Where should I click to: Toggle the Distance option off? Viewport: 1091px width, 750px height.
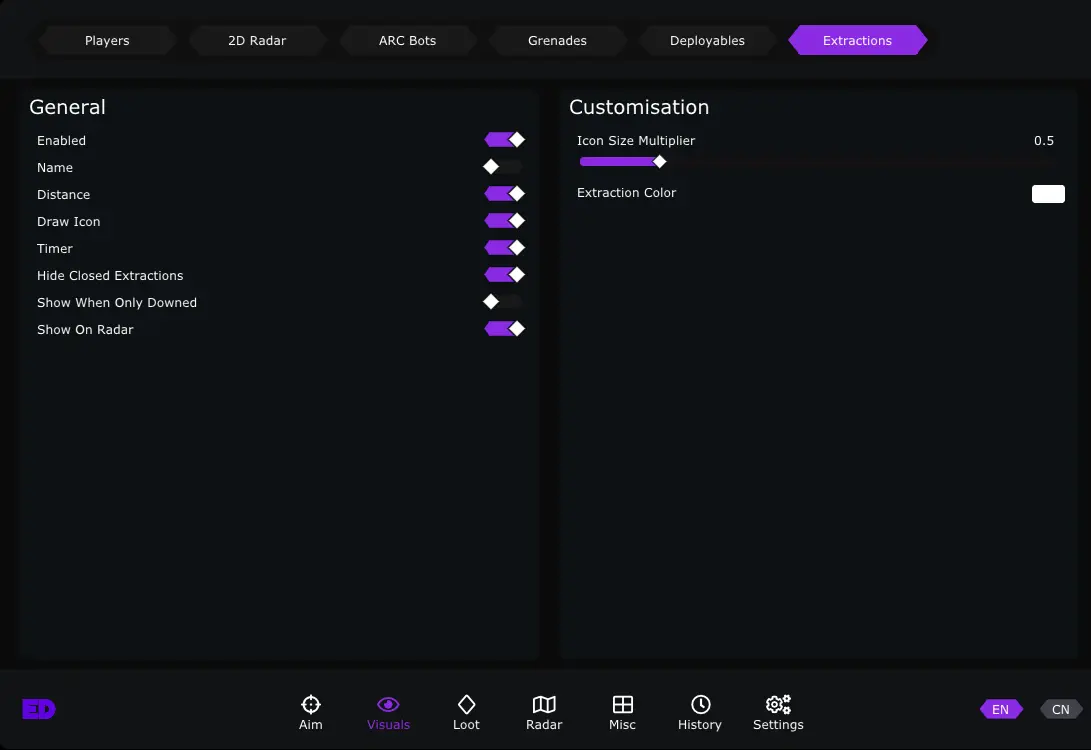pyautogui.click(x=504, y=194)
